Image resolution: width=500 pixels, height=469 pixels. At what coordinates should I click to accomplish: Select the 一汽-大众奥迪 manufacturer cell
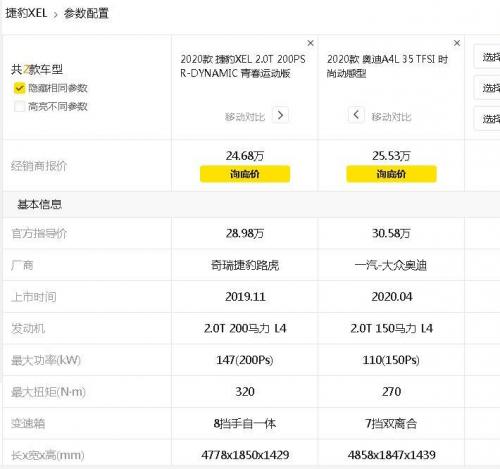pyautogui.click(x=391, y=265)
